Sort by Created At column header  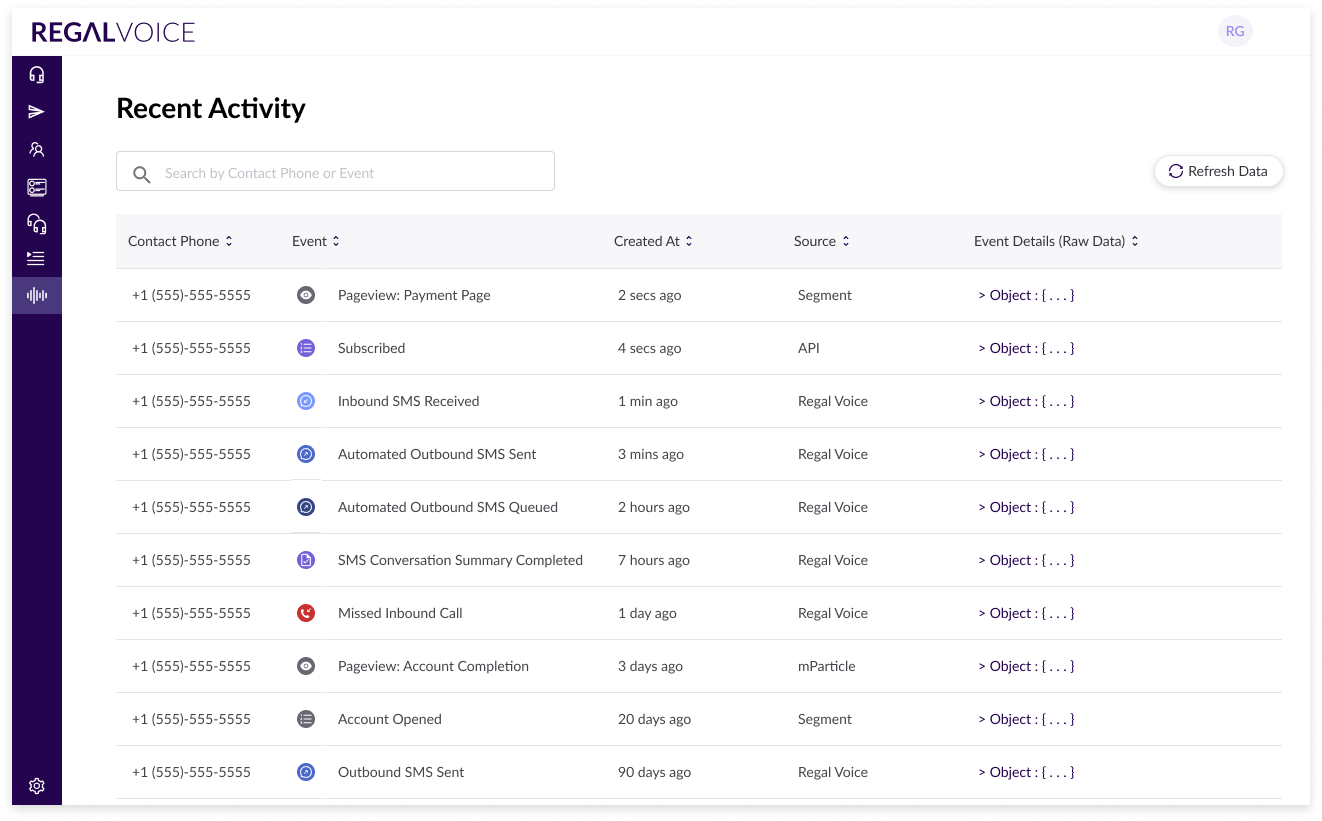tap(653, 241)
